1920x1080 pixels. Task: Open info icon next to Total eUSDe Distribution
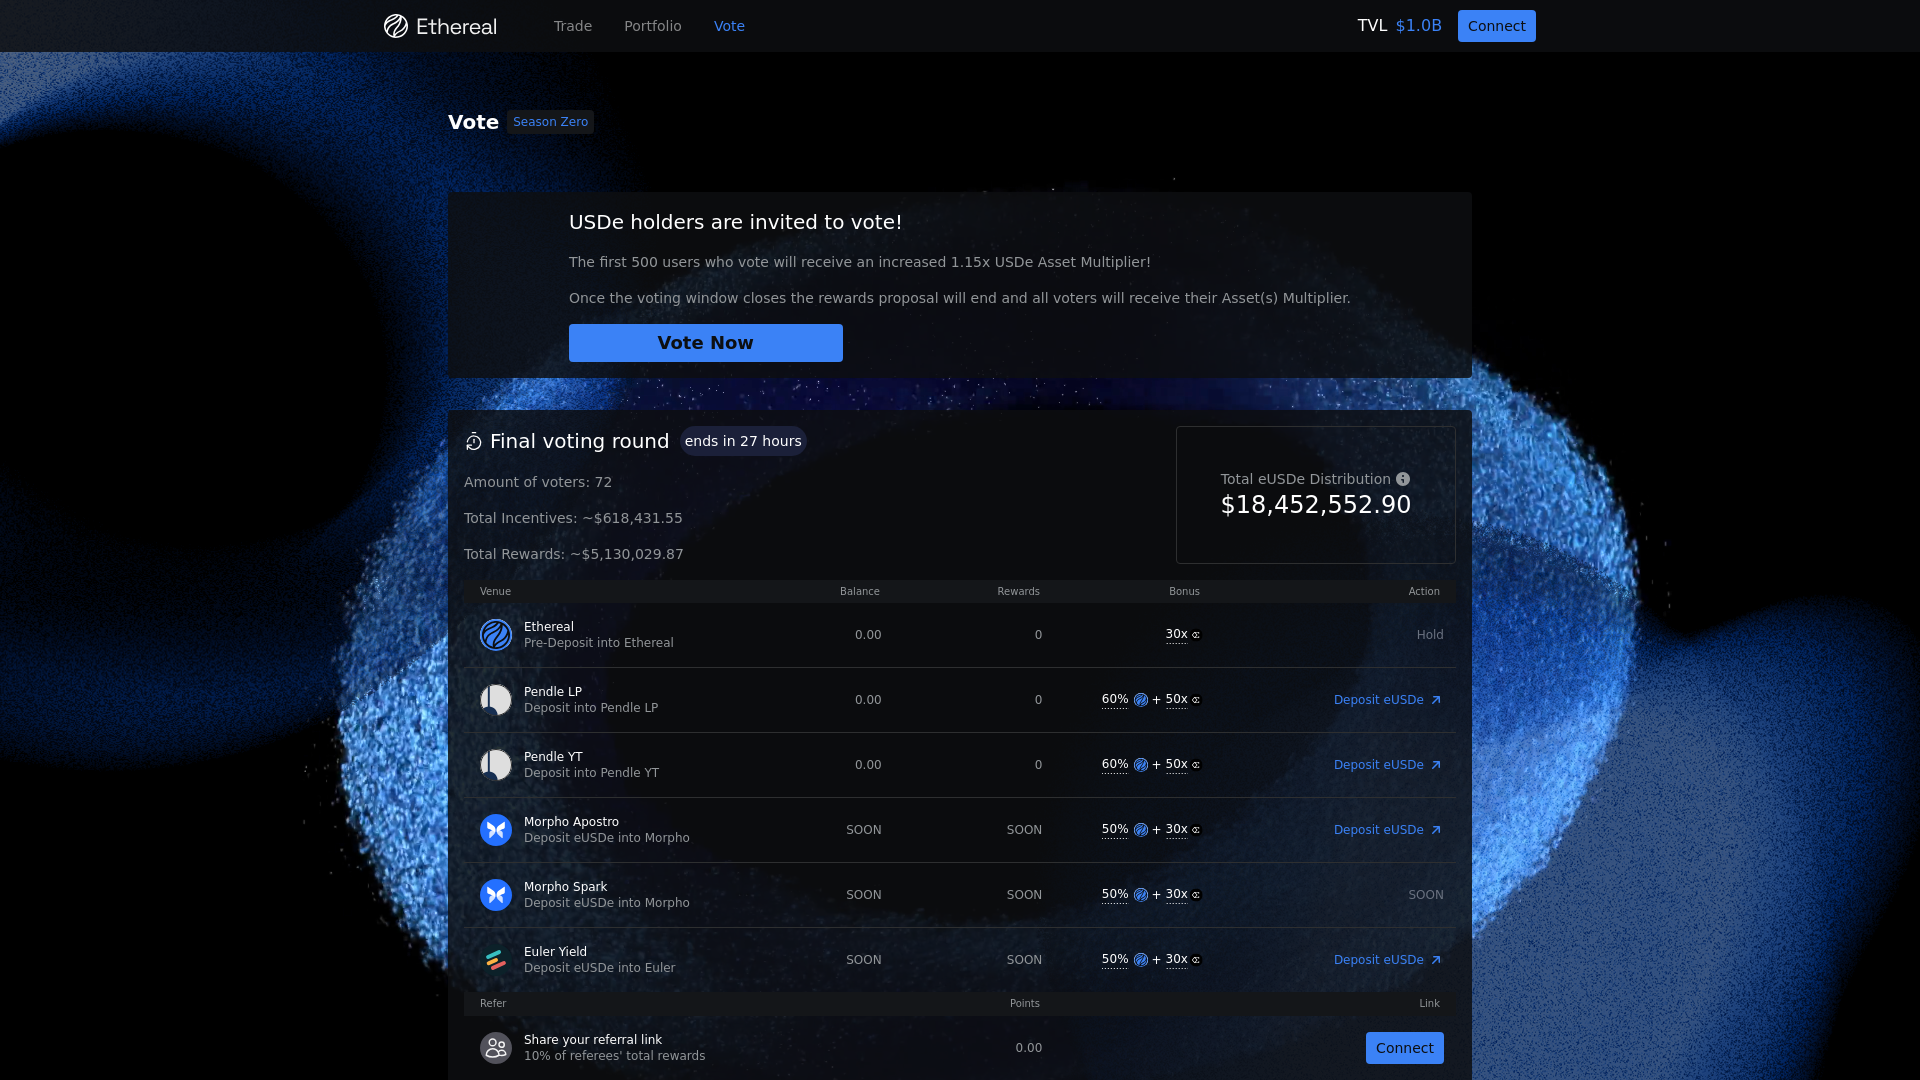[1403, 479]
